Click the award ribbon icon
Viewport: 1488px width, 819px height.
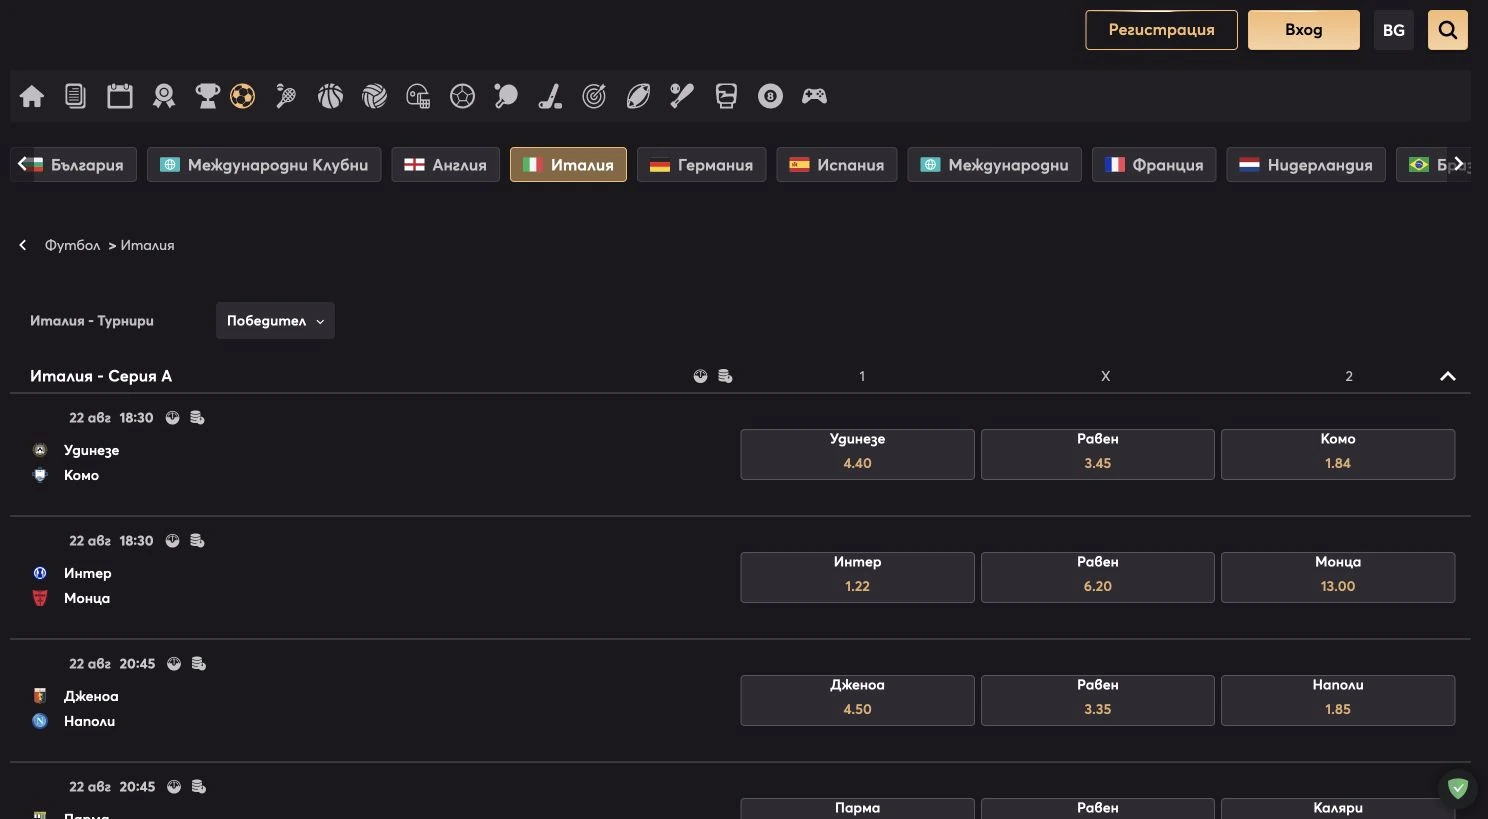(x=164, y=96)
